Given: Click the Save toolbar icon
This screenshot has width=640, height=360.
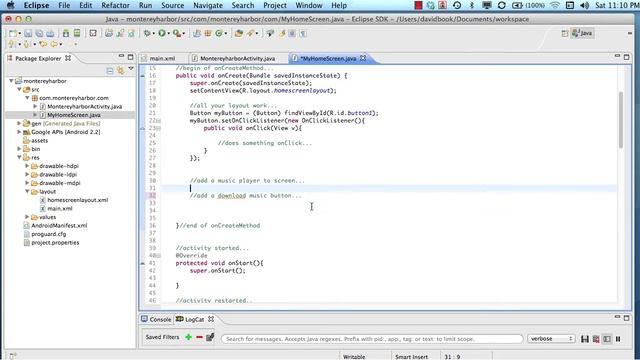Looking at the screenshot, I should (x=28, y=33).
